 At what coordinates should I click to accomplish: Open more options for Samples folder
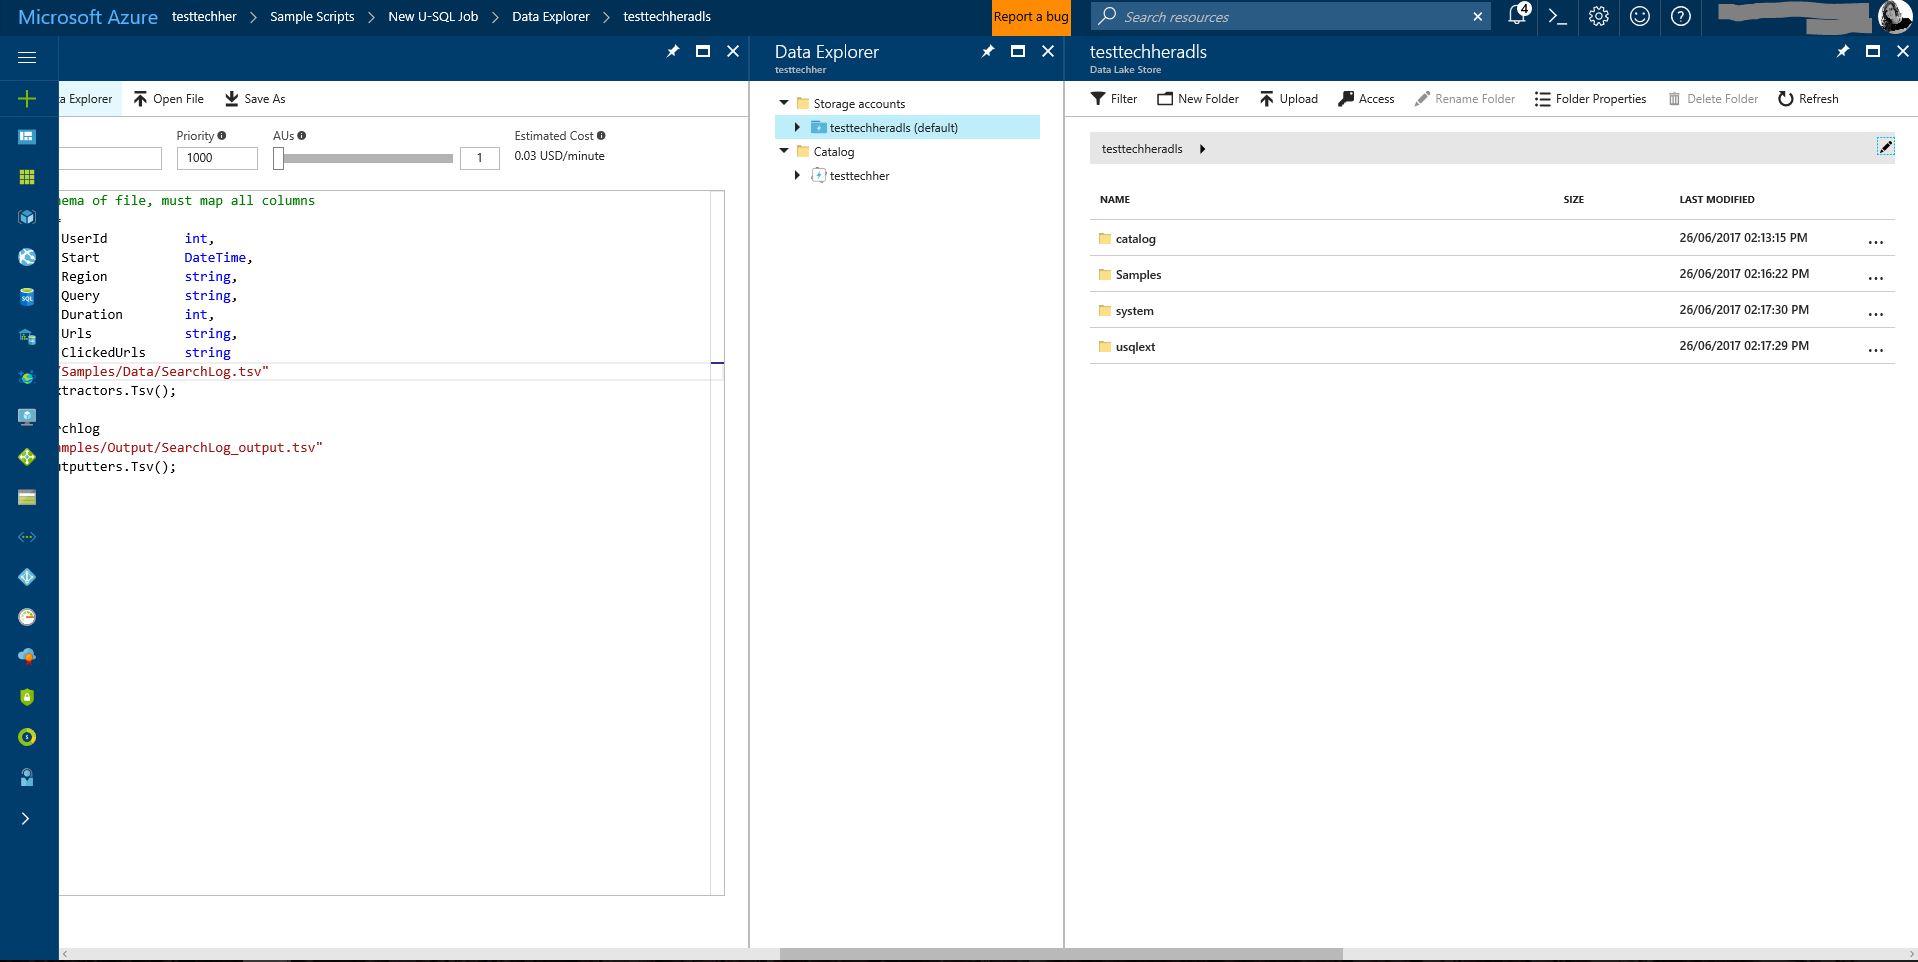pyautogui.click(x=1875, y=277)
